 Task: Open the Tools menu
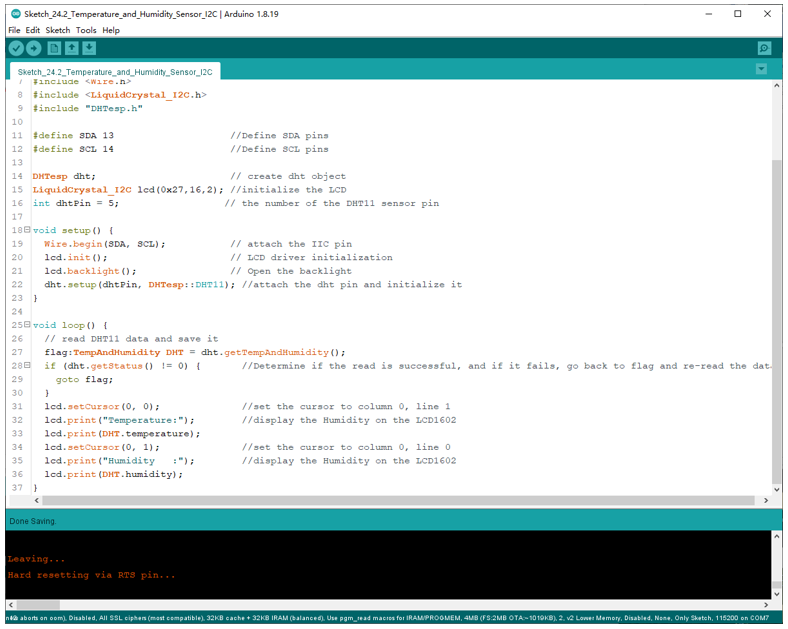pyautogui.click(x=86, y=30)
